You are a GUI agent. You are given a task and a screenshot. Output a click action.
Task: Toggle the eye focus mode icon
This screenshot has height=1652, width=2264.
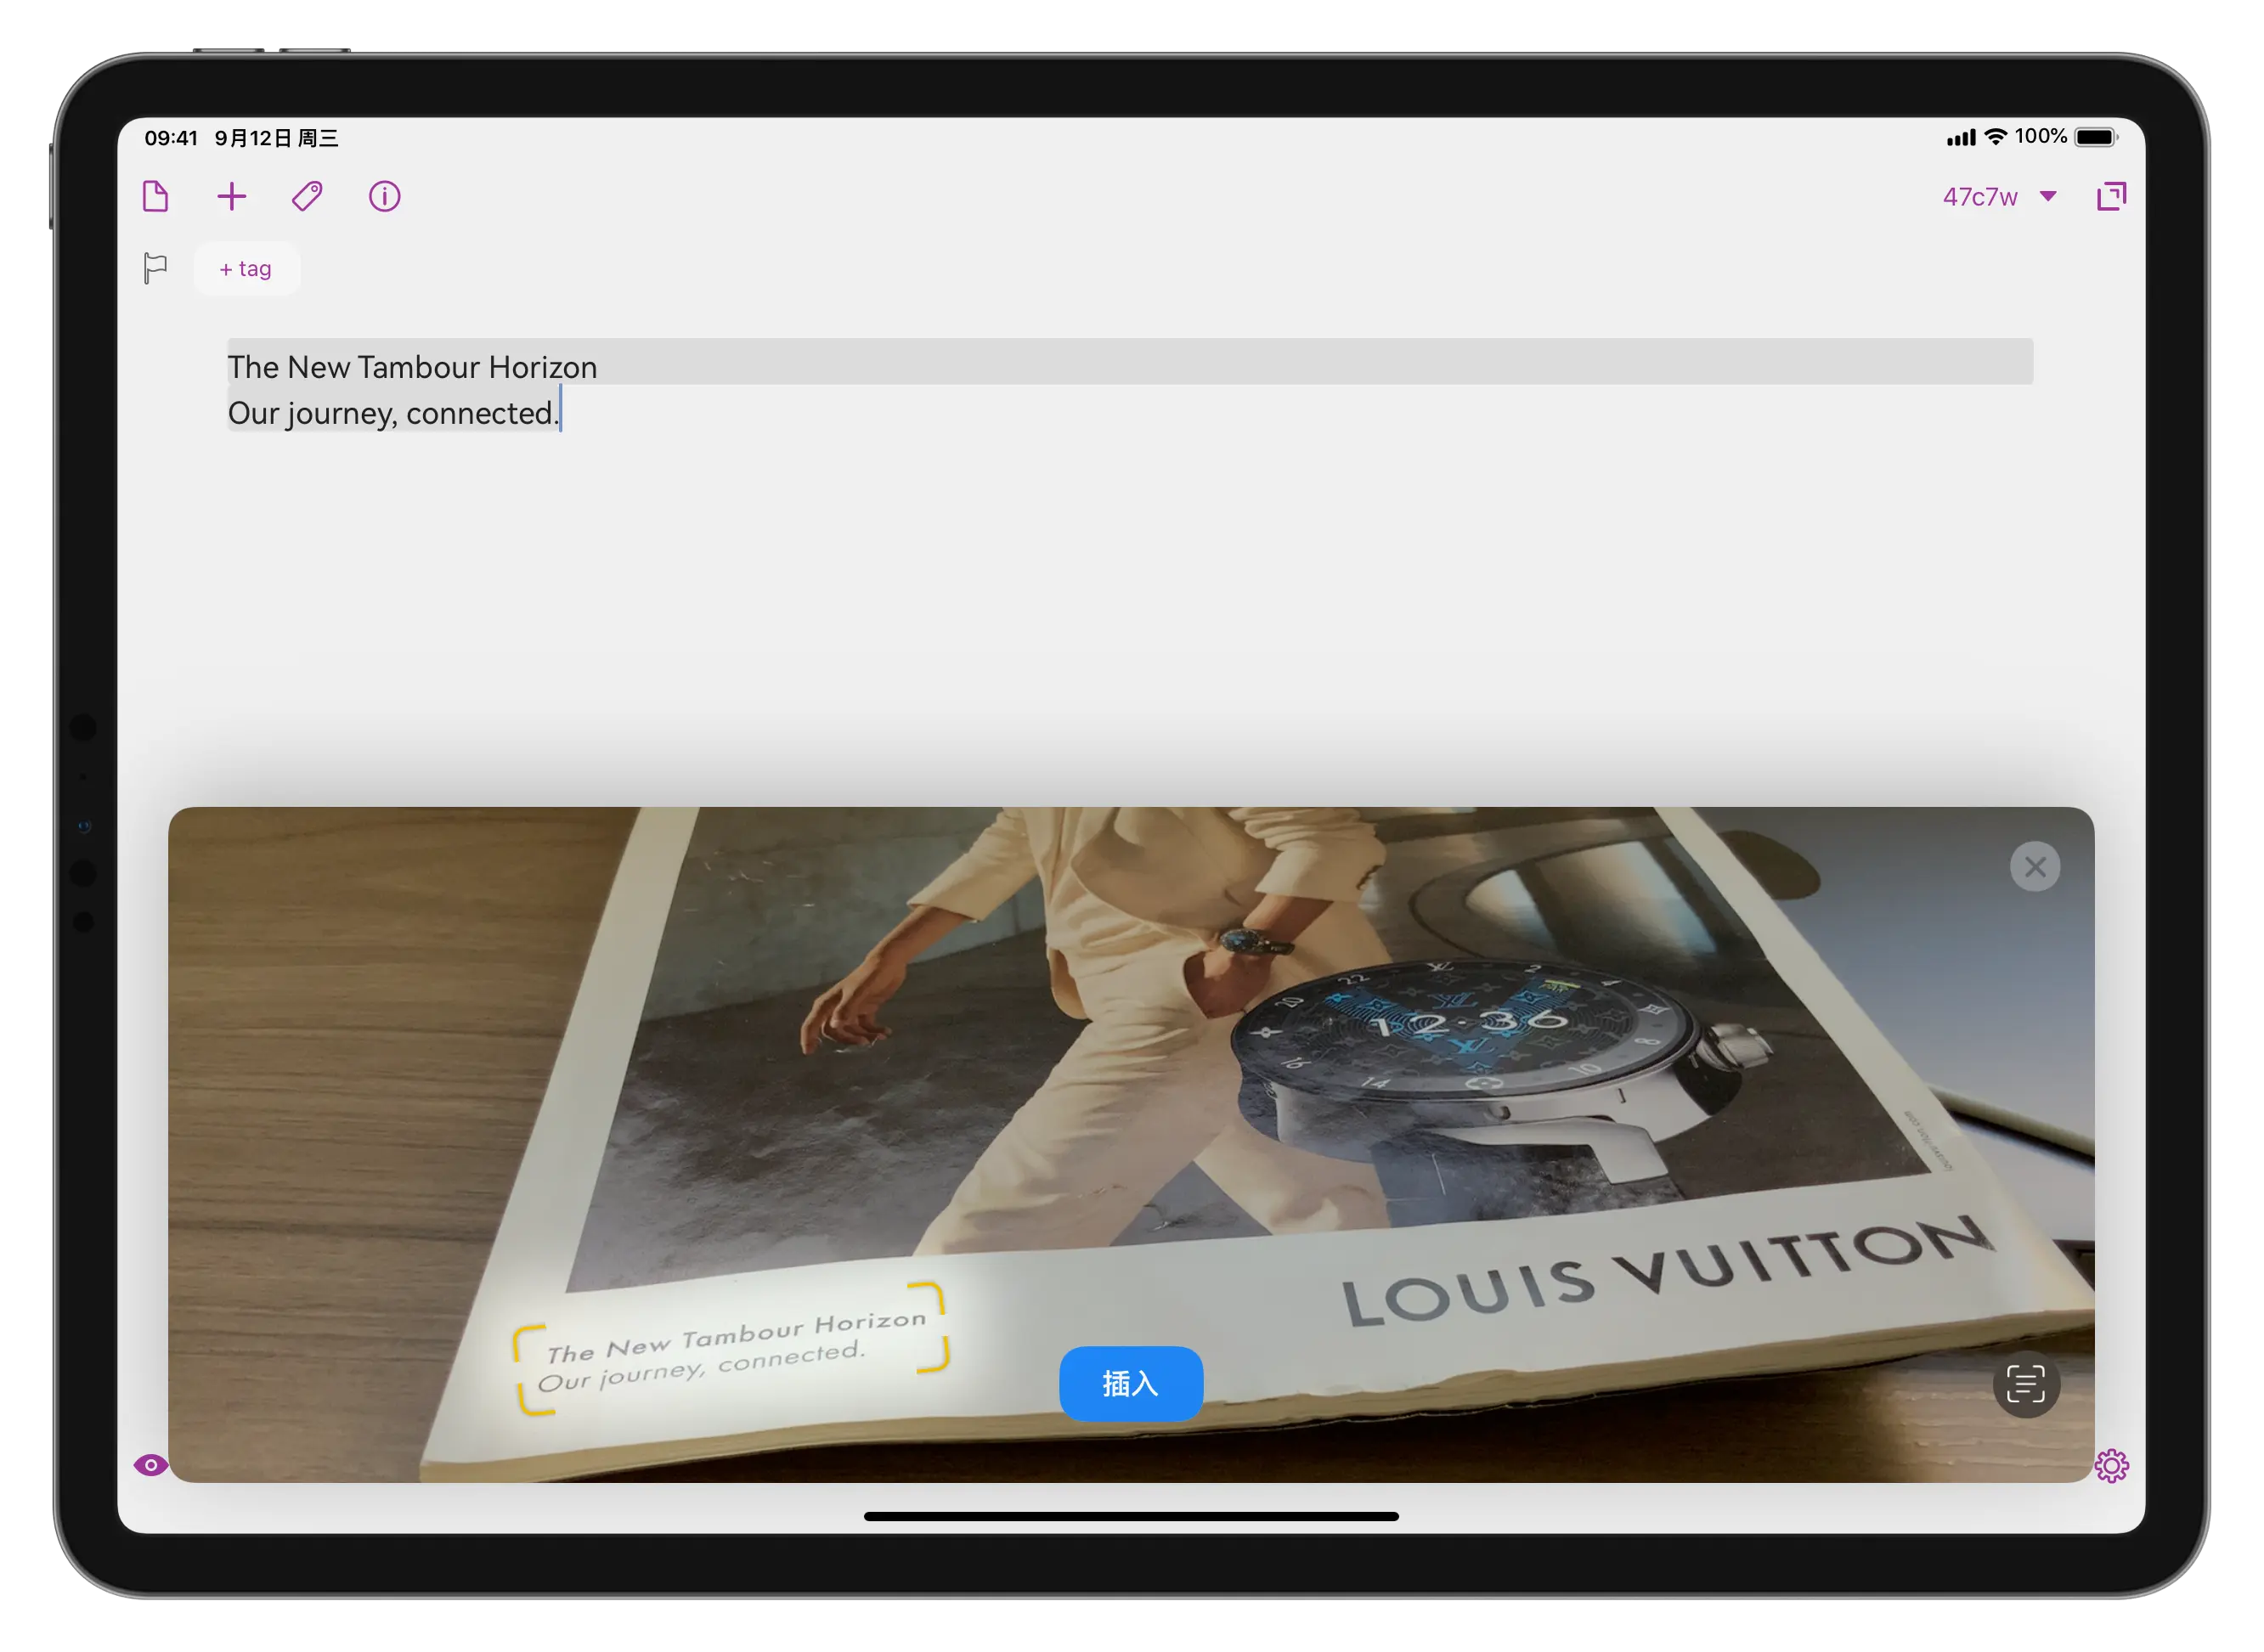(151, 1465)
